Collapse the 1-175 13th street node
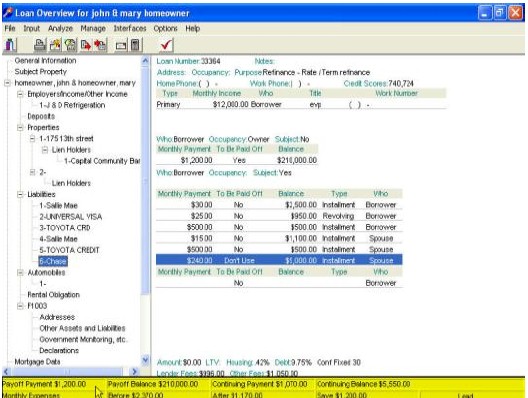The width and height of the screenshot is (528, 398). click(32, 138)
